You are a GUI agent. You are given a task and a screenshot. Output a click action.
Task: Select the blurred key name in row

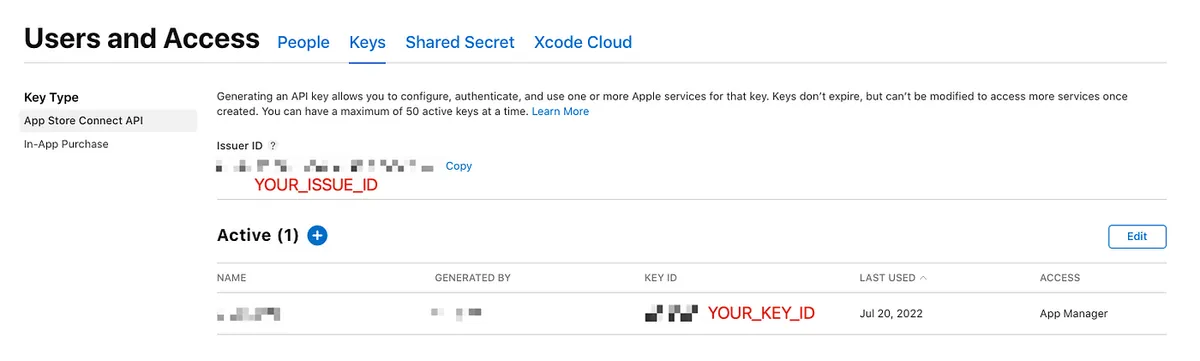(248, 314)
